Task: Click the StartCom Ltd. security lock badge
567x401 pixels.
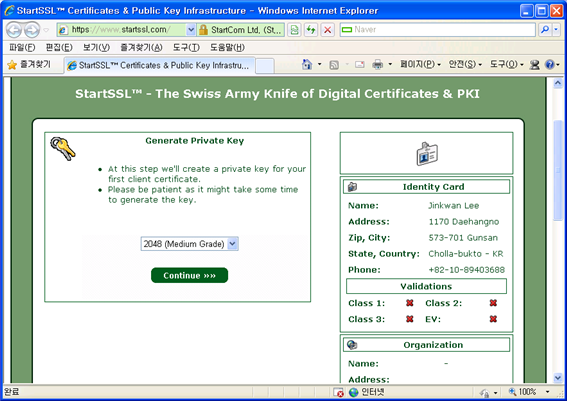Action: click(x=240, y=30)
